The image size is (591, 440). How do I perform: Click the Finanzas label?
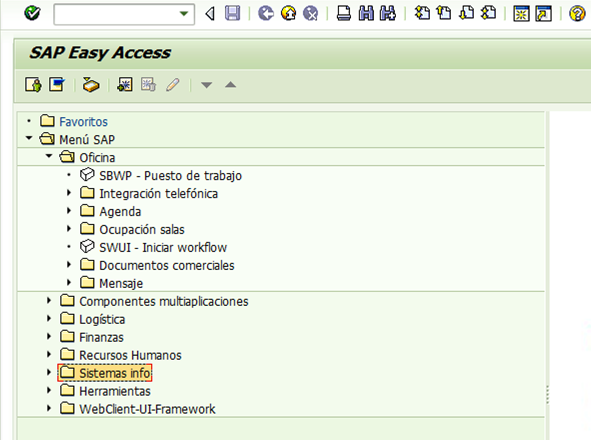point(101,337)
